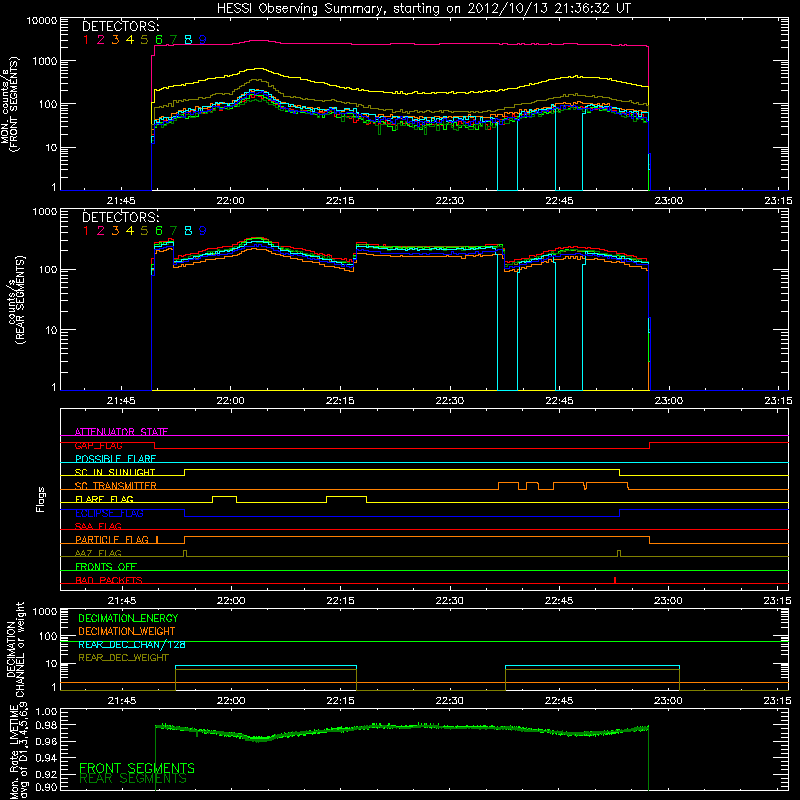Click the 22:00 time tick under decimation plot
800x800 pixels.
click(230, 701)
